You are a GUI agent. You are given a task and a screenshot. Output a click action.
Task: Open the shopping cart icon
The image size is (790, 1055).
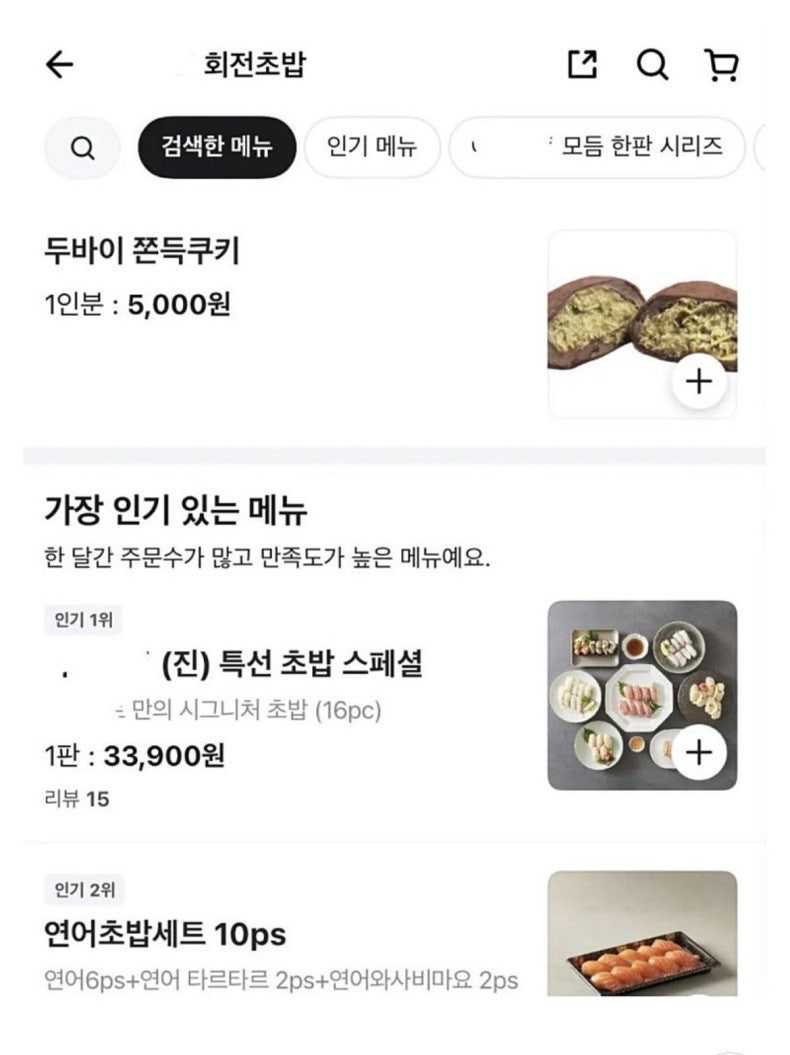[x=721, y=65]
